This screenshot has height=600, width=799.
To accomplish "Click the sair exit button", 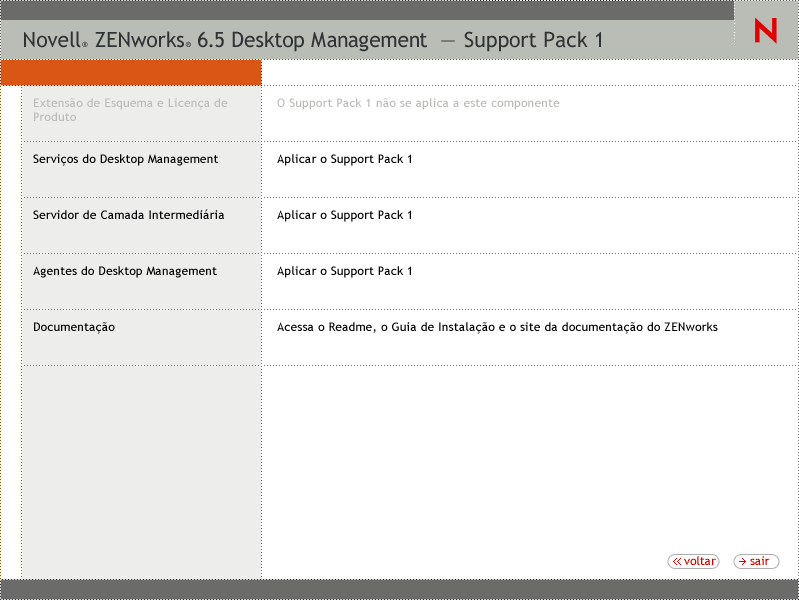I will (756, 561).
